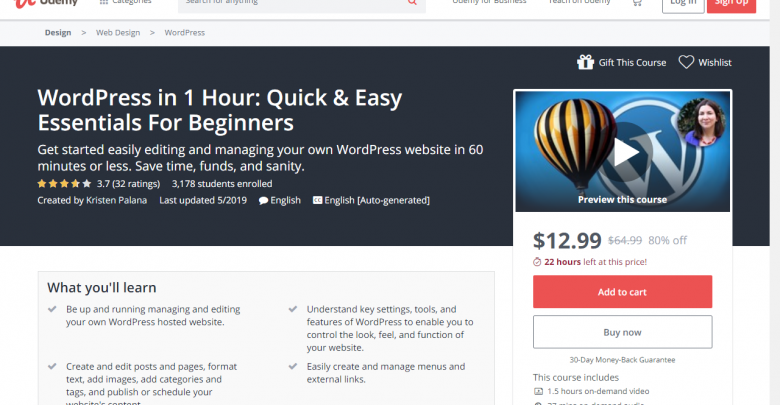Open instructor Kristen Palana's profile
The height and width of the screenshot is (405, 780).
click(116, 200)
